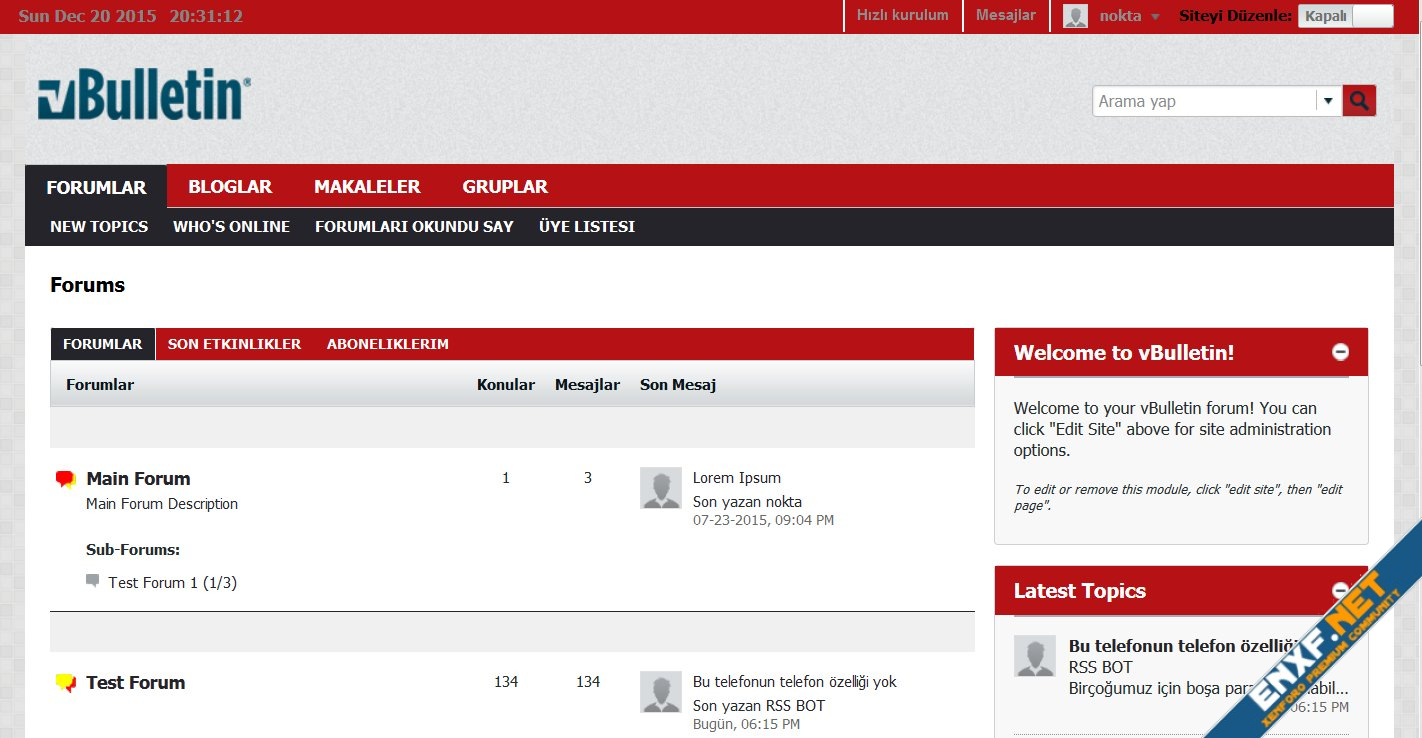Click the Test Forum yellow bubble icon
Image resolution: width=1422 pixels, height=738 pixels.
(66, 684)
